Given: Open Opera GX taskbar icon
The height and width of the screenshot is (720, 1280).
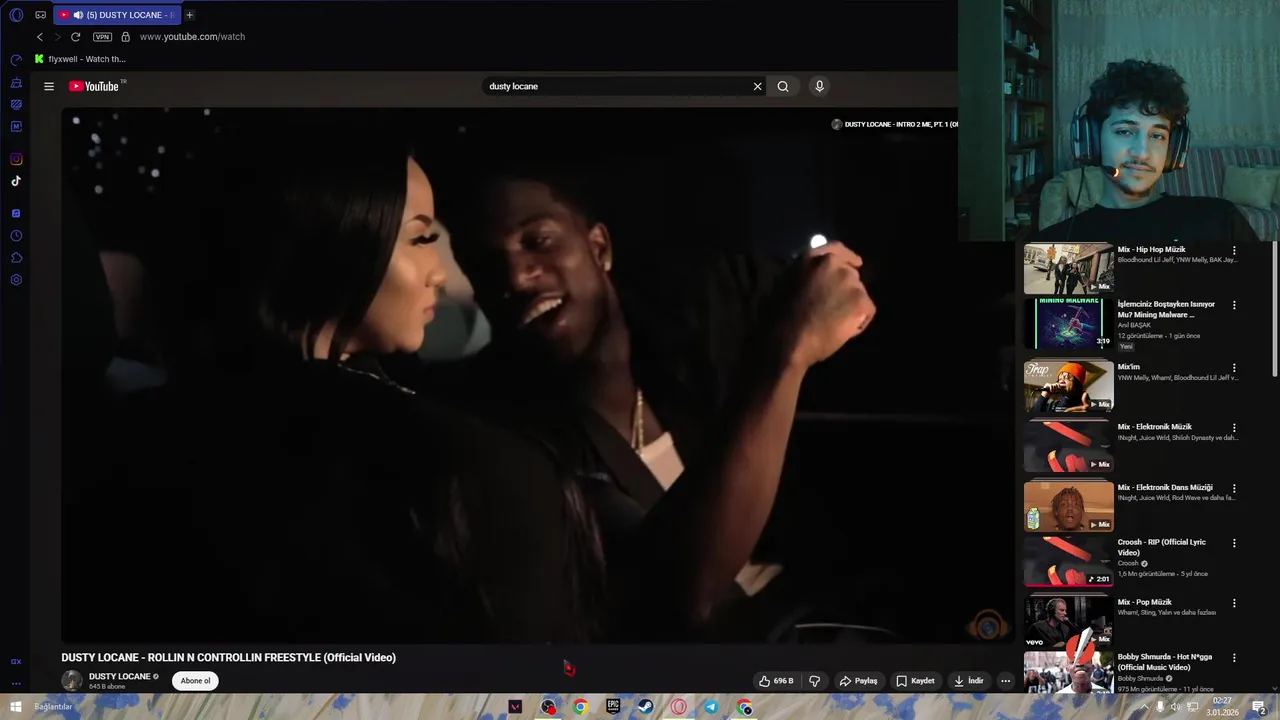Looking at the screenshot, I should (x=679, y=707).
